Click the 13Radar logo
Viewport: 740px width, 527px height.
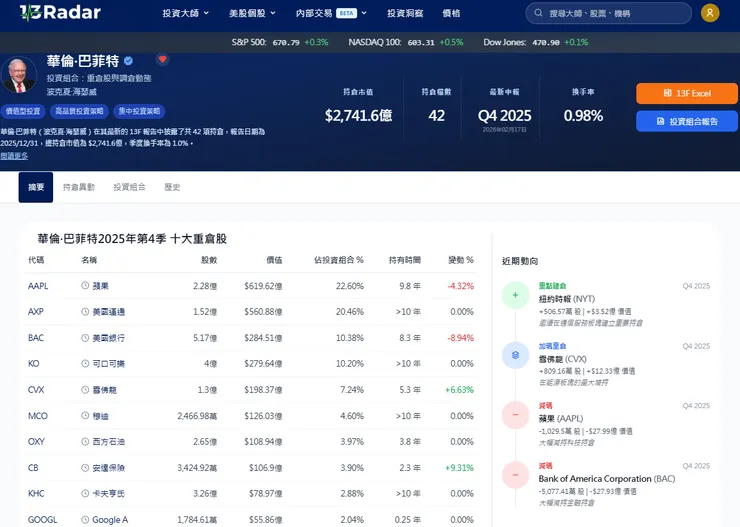60,13
